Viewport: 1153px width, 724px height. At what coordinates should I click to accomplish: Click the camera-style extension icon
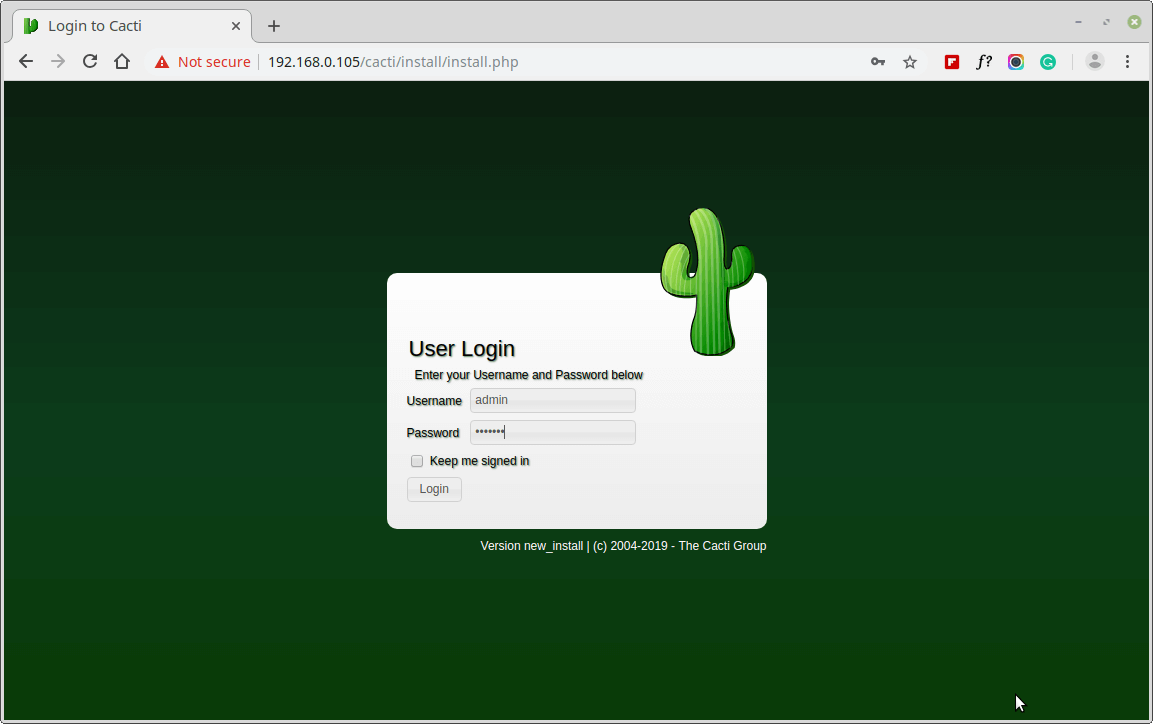click(x=1015, y=61)
